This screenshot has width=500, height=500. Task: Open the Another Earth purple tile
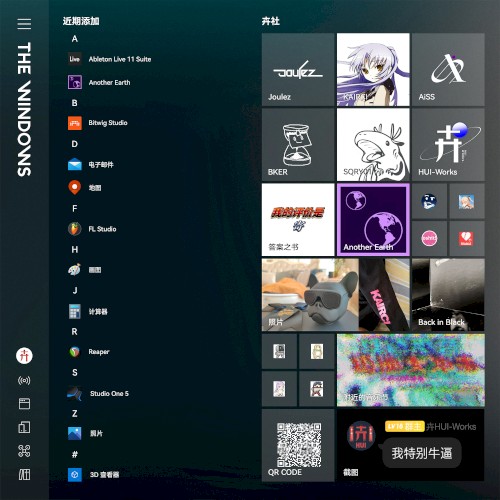(373, 220)
